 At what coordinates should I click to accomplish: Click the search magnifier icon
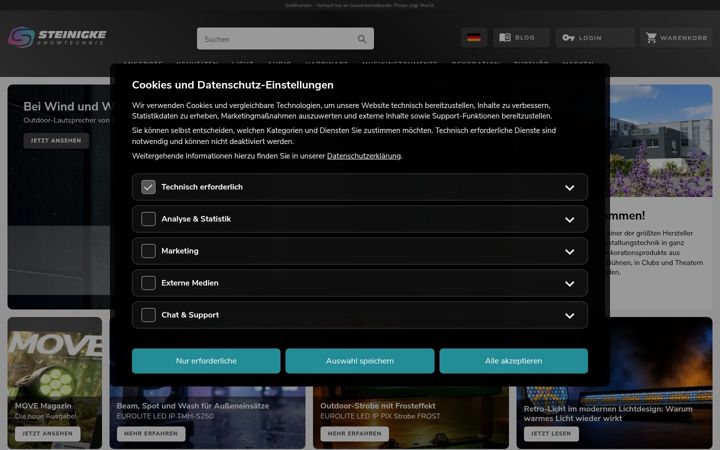[362, 39]
